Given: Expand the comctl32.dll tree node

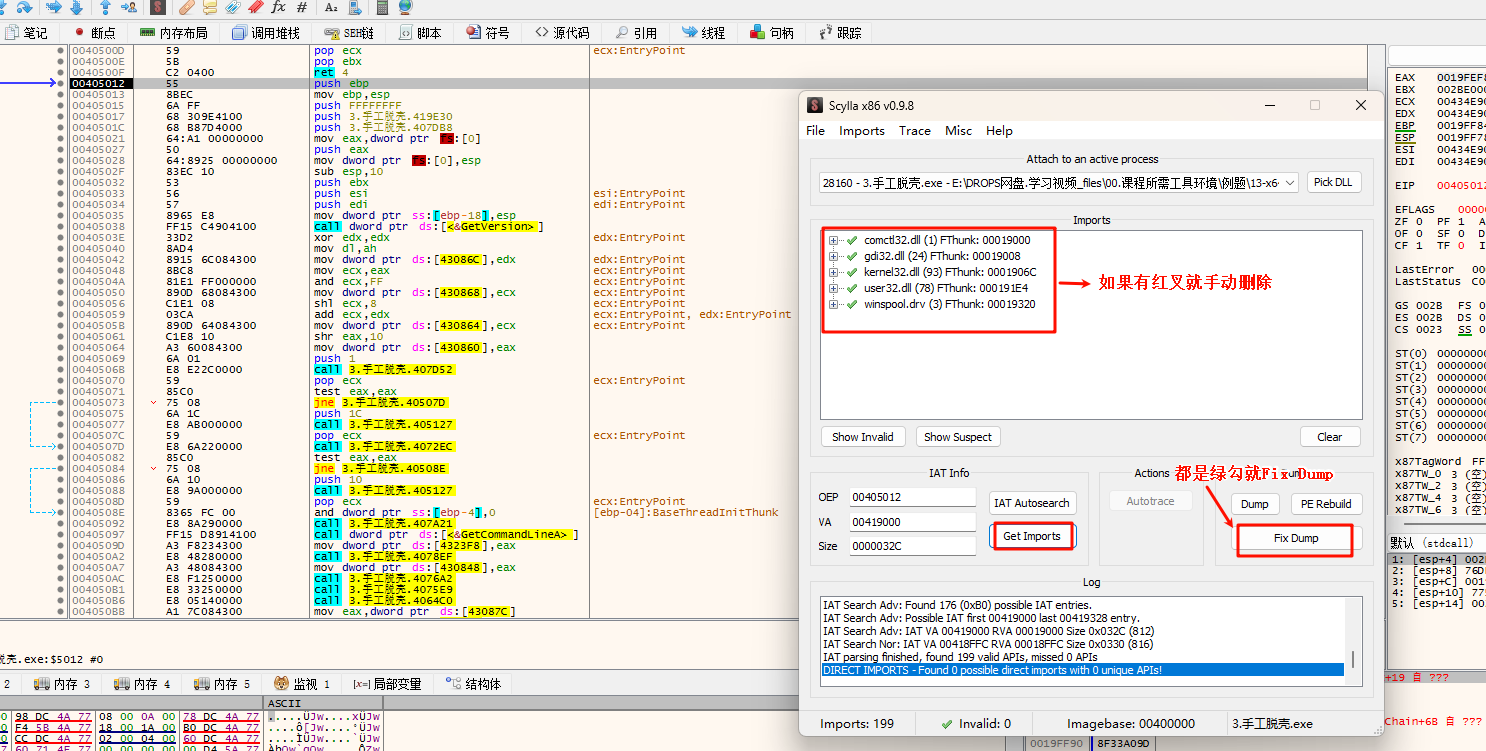Looking at the screenshot, I should coord(833,240).
